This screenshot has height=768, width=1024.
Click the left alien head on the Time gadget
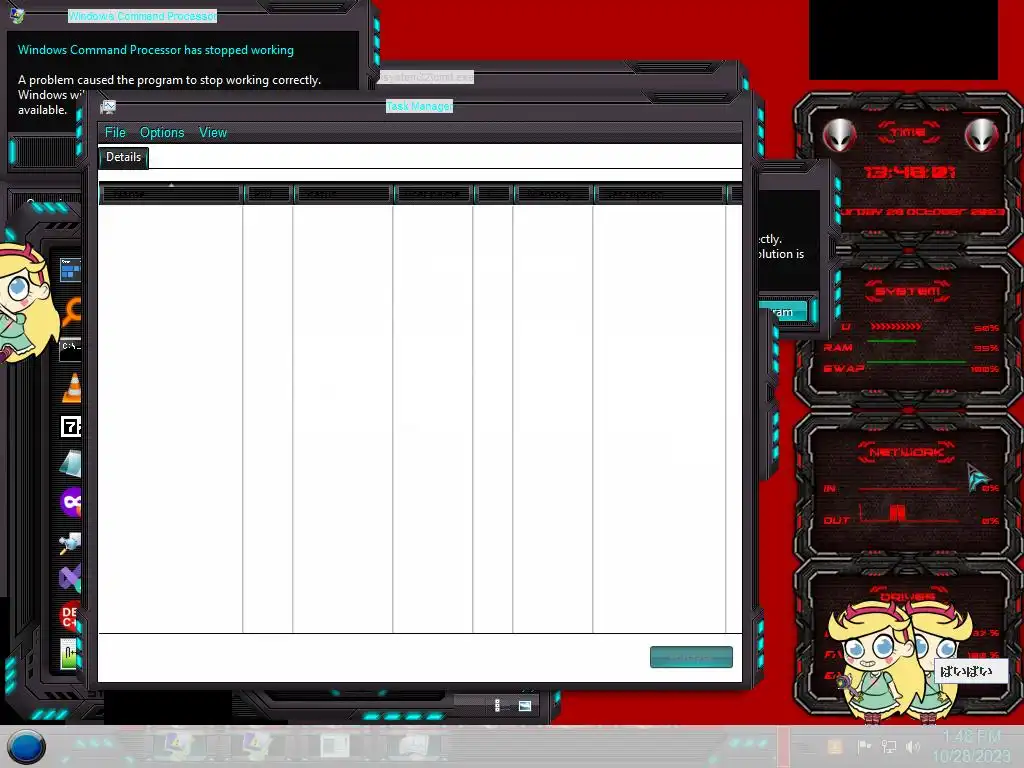click(x=839, y=136)
